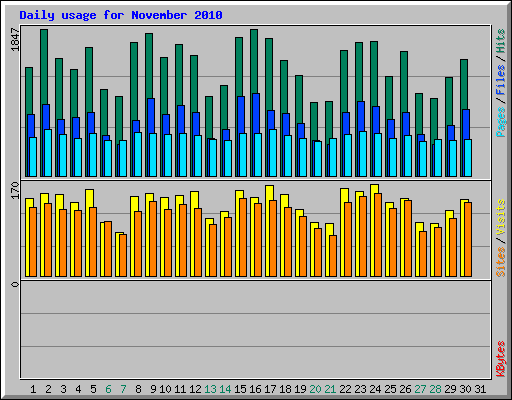Click the green hits bar for day 20
Screen dimensions: 512x400
314,122
